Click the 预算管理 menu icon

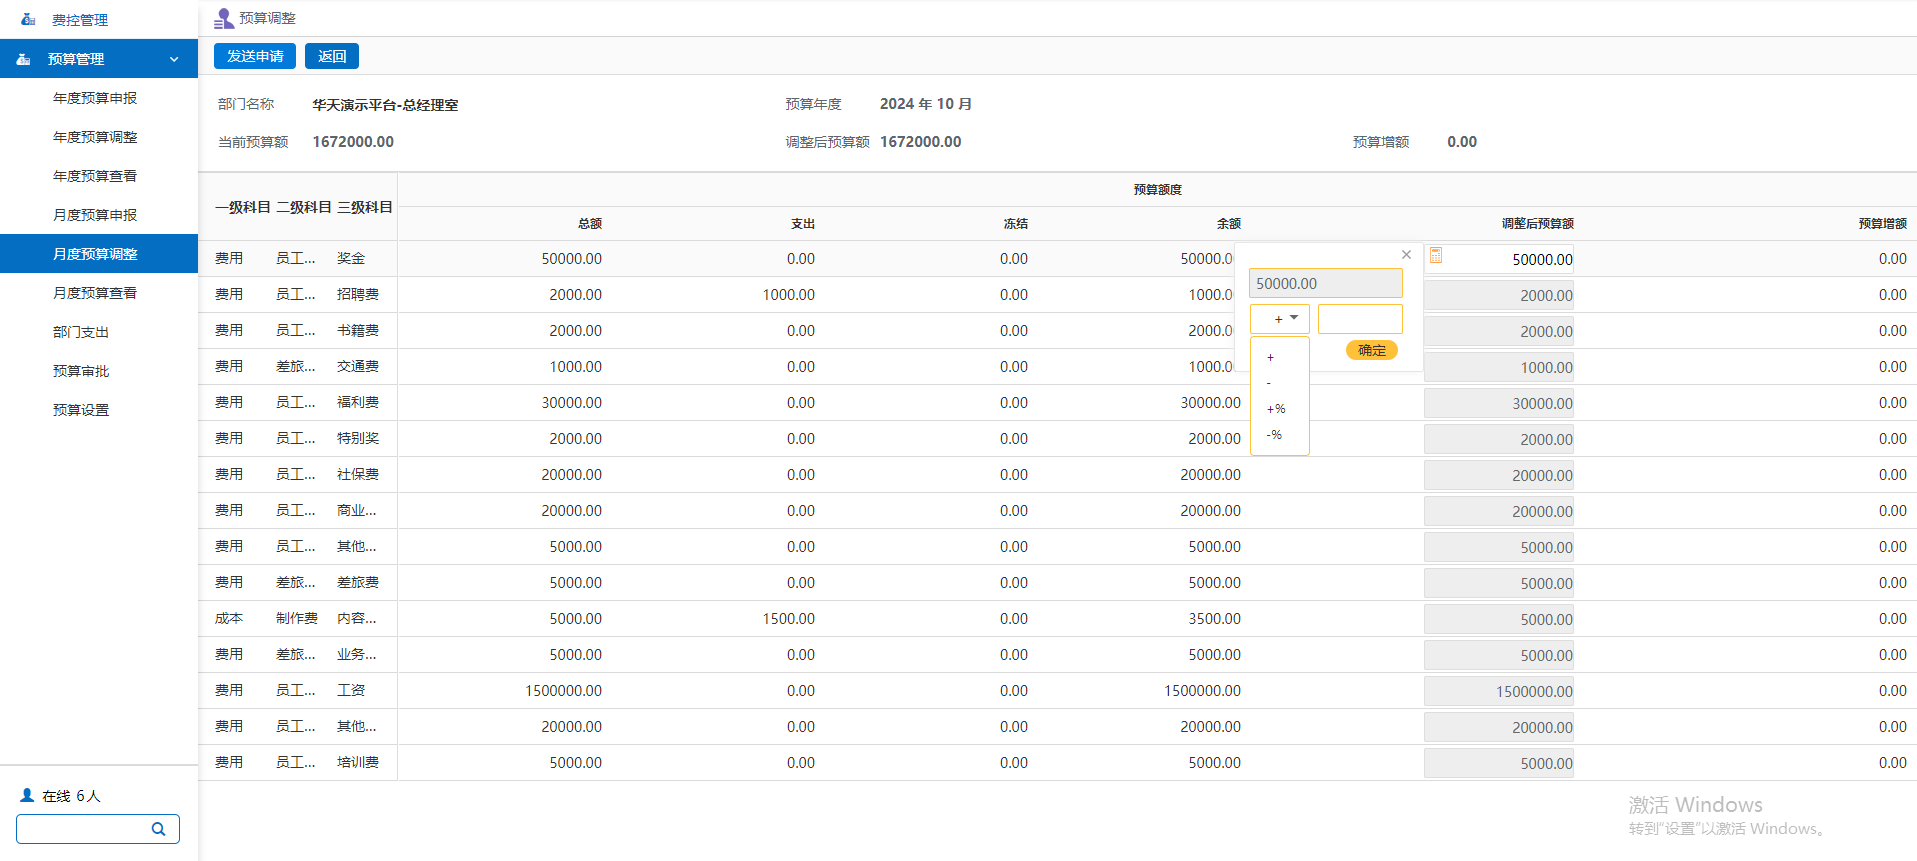24,59
